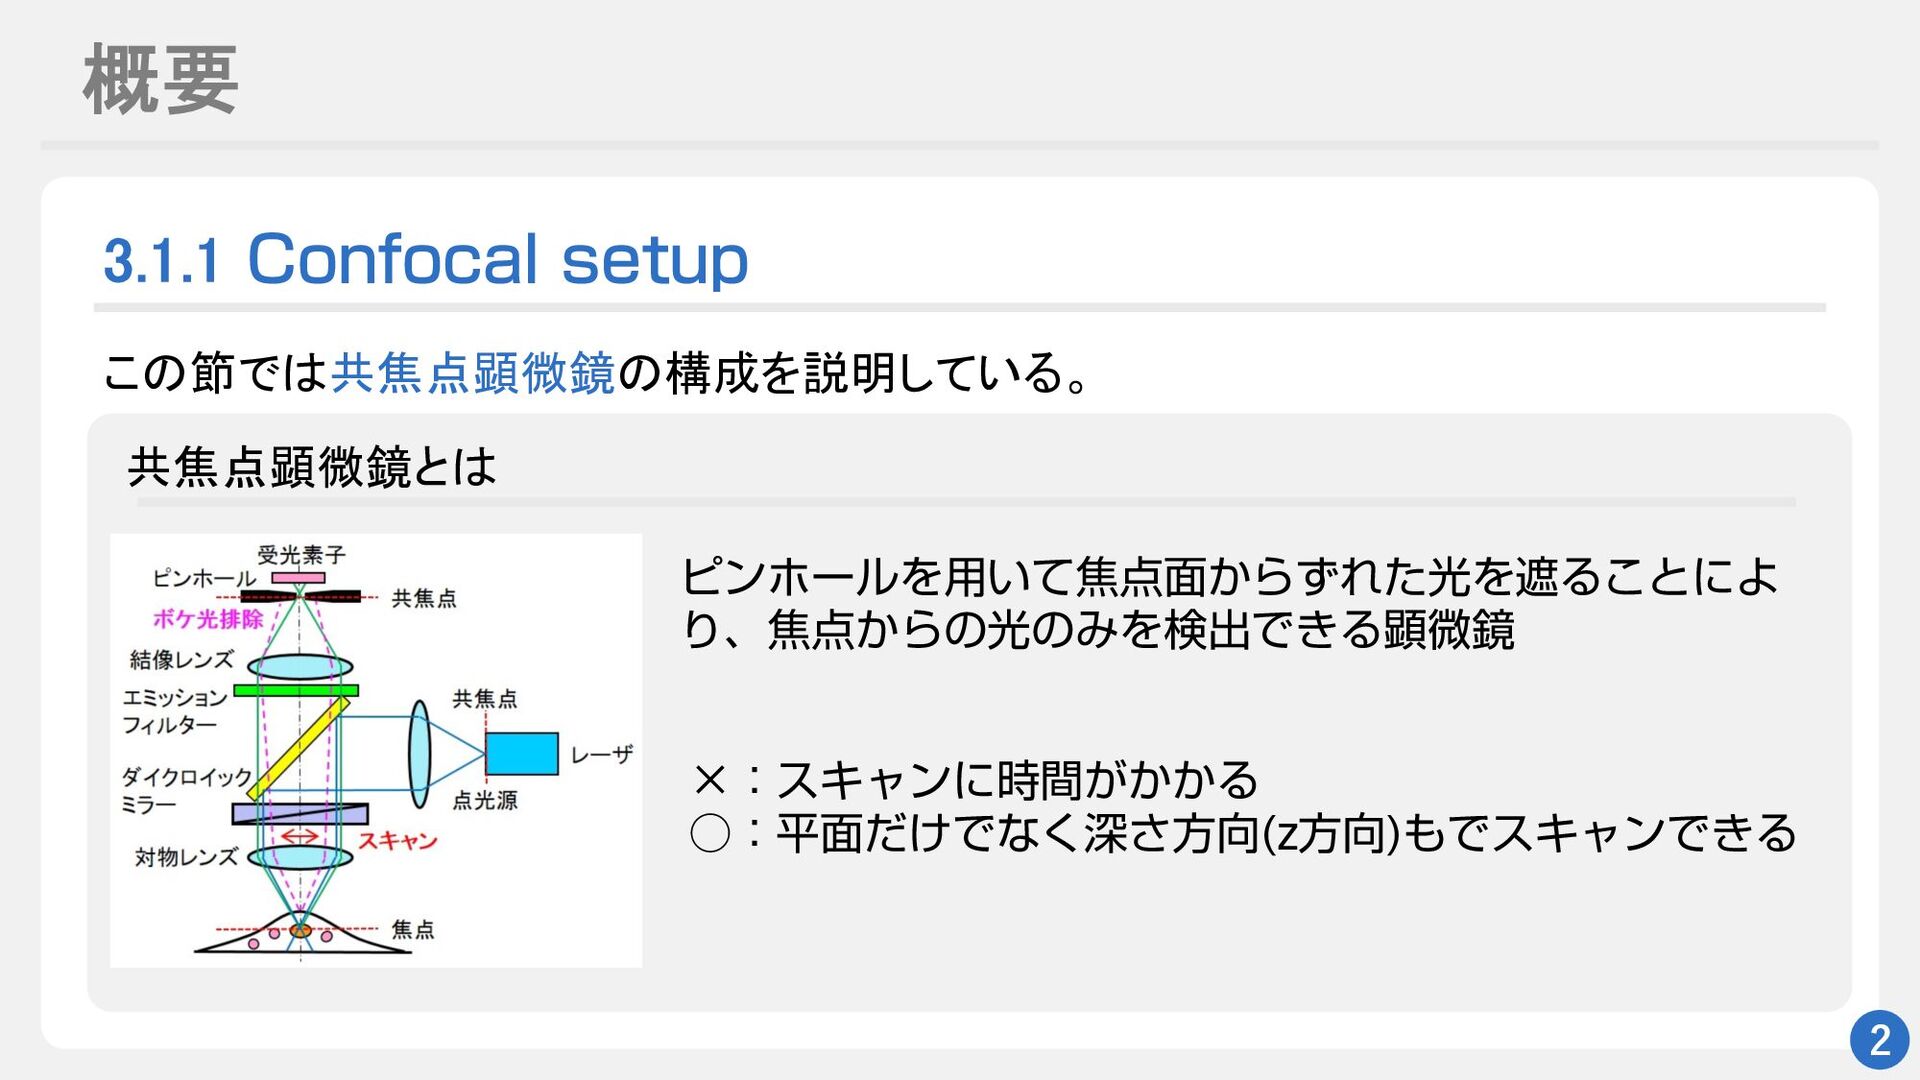Click the blue 共焦点顕微鏡 highlighted text
Screen dimensions: 1920x1080
coord(472,373)
